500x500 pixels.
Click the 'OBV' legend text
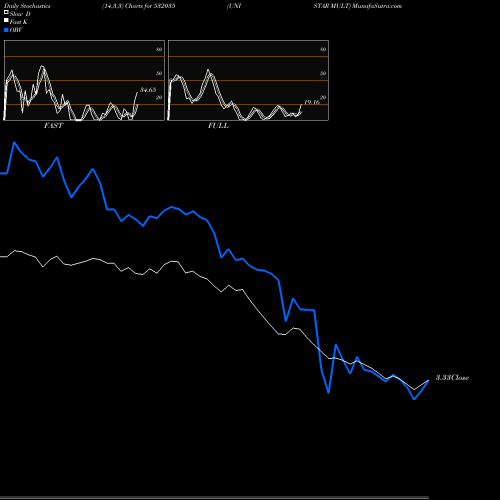(x=16, y=30)
